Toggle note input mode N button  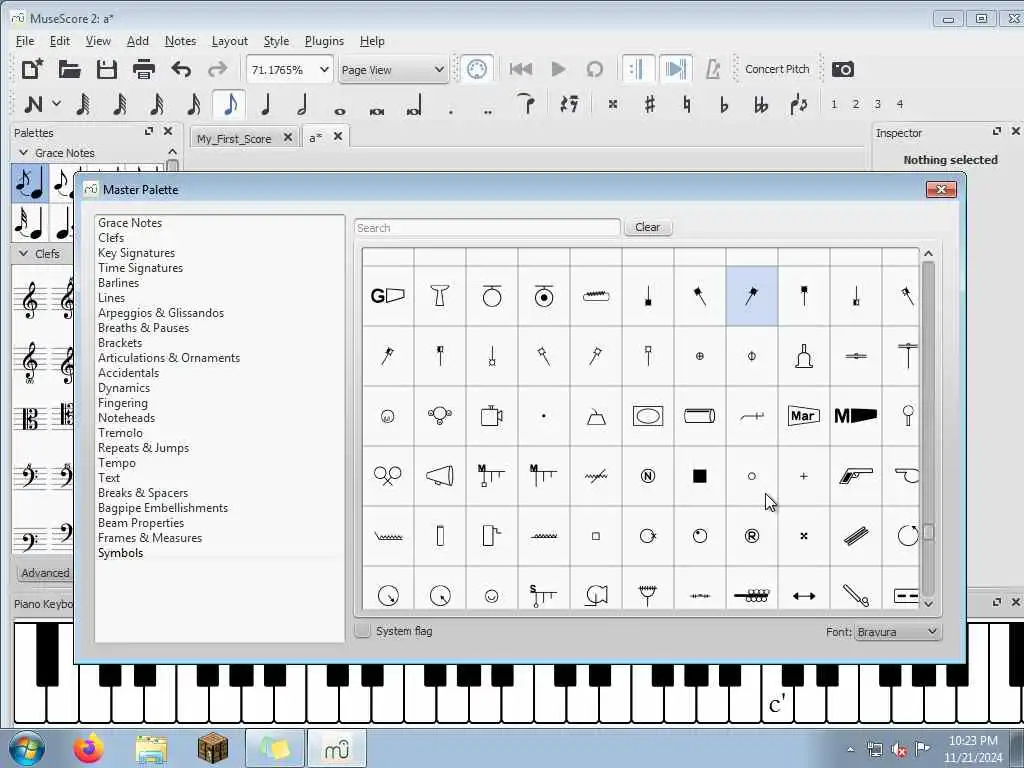tap(33, 104)
